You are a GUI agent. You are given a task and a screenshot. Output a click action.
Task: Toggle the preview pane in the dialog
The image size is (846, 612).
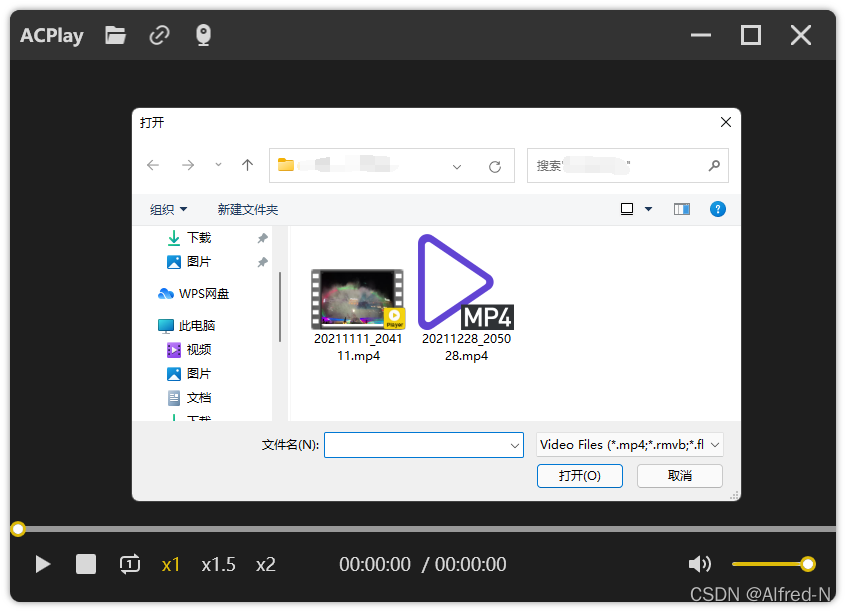point(681,209)
